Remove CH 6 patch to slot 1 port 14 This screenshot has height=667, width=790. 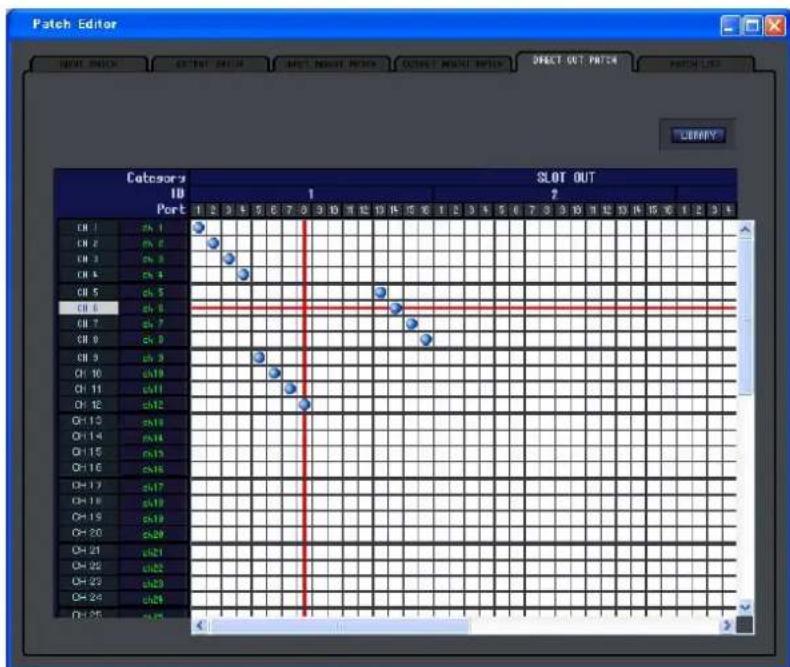pos(396,308)
